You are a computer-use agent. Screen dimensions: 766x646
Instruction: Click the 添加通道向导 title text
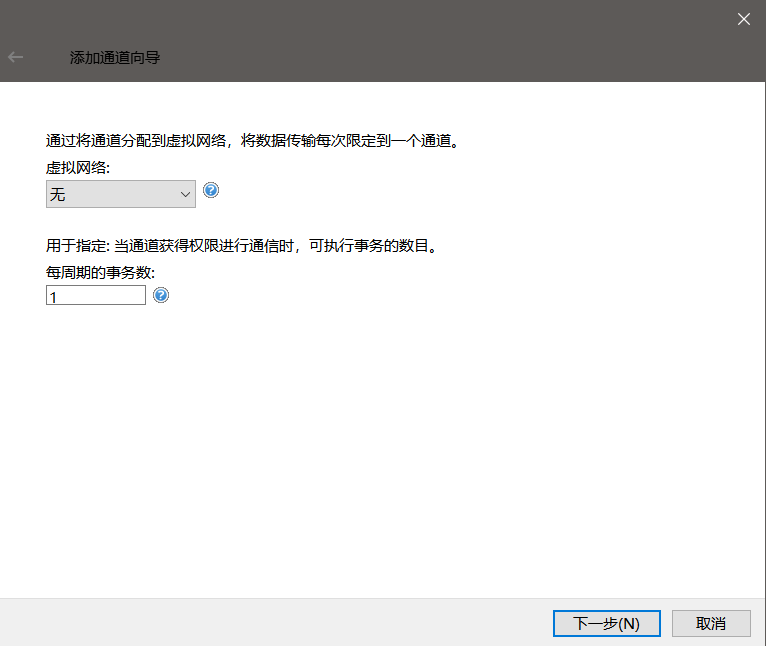(x=115, y=58)
